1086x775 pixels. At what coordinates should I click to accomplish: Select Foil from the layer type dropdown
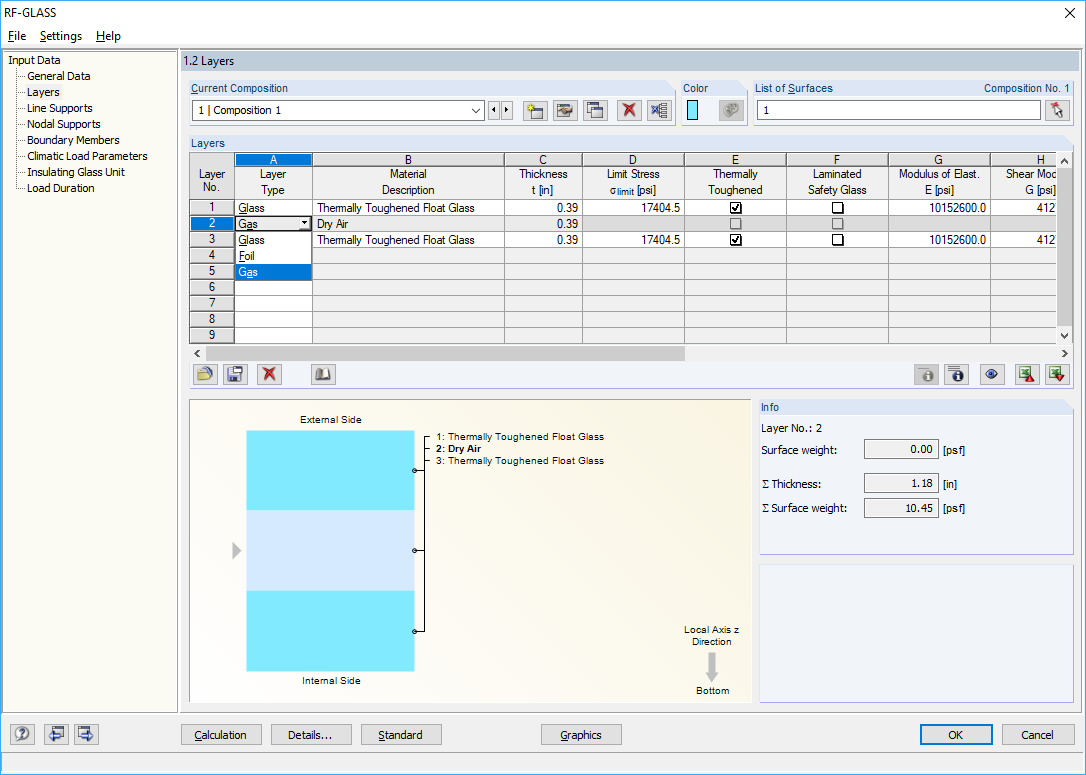click(x=248, y=255)
